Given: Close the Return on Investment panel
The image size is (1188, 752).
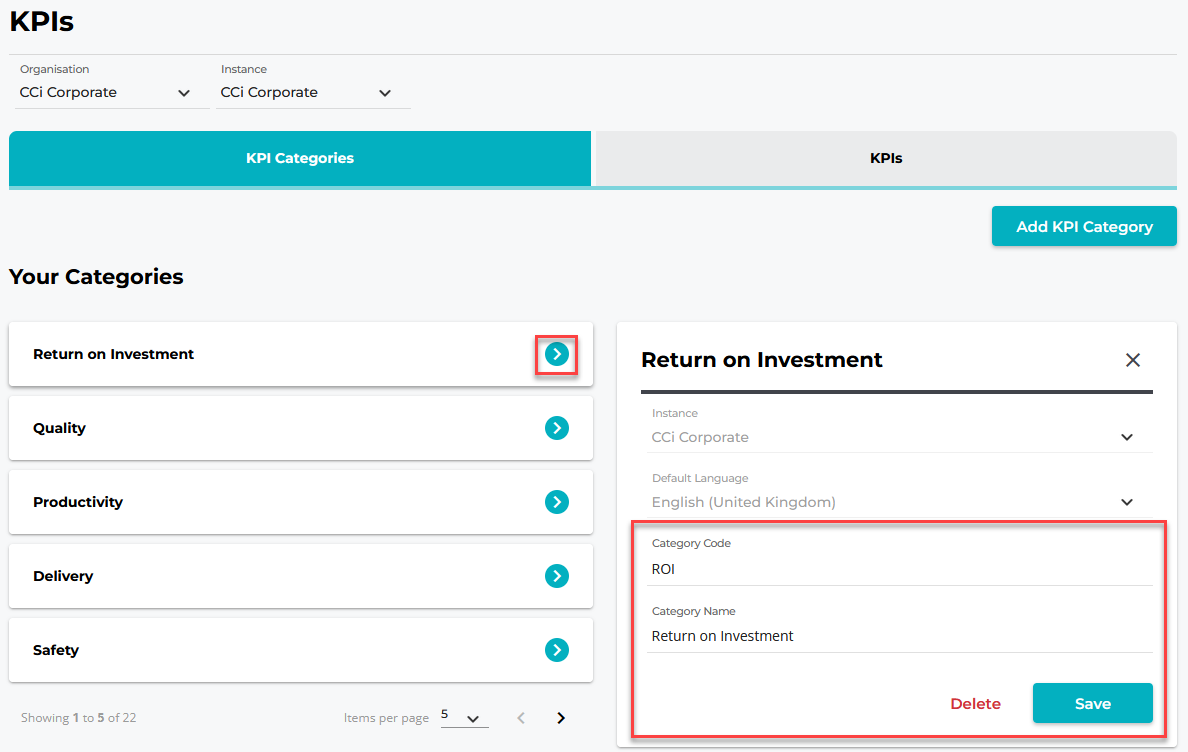Looking at the screenshot, I should tap(1132, 360).
